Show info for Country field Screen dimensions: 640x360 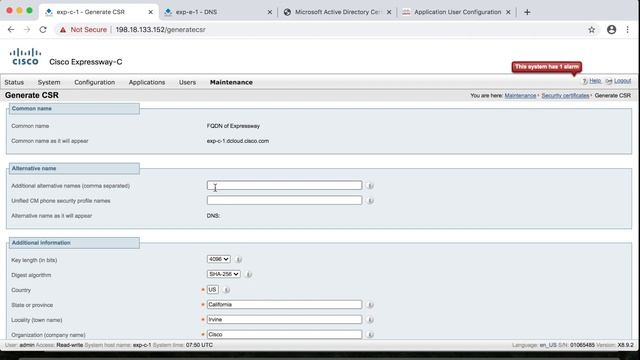pyautogui.click(x=227, y=290)
